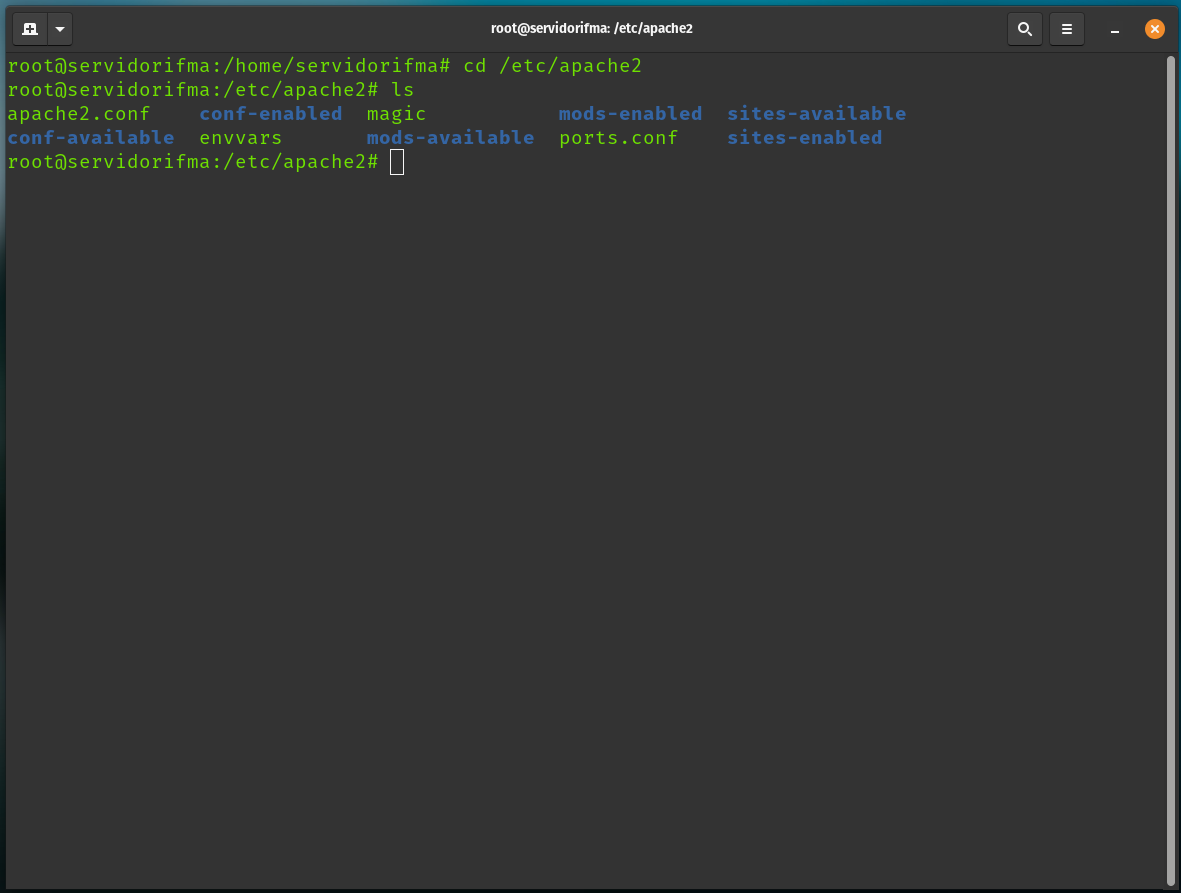The width and height of the screenshot is (1181, 893).
Task: Click the first prompt root@servidorifma:/home/servidorifma#
Action: coord(229,66)
